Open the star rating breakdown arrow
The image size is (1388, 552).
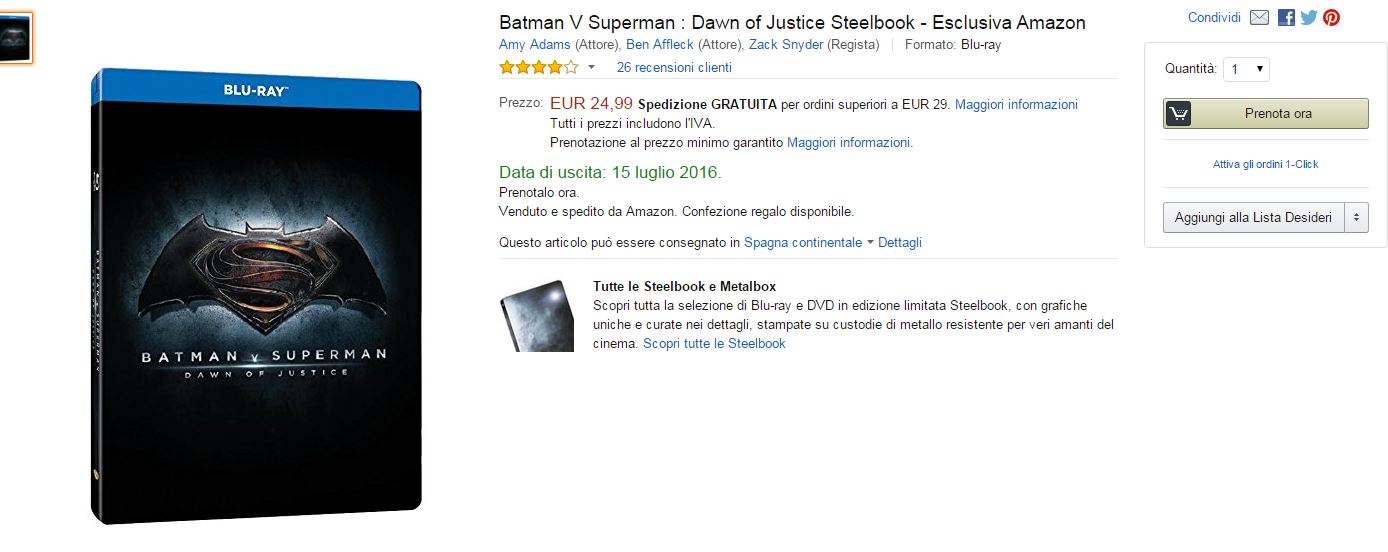click(591, 68)
